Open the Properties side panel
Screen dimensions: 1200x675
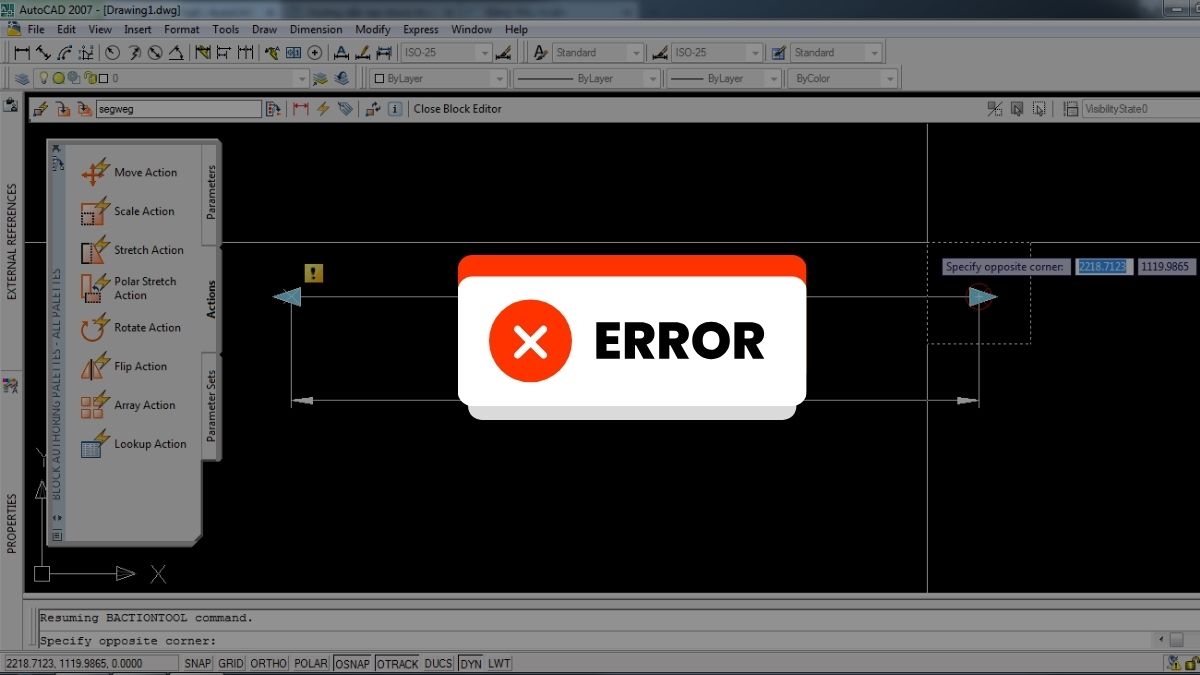pos(12,523)
